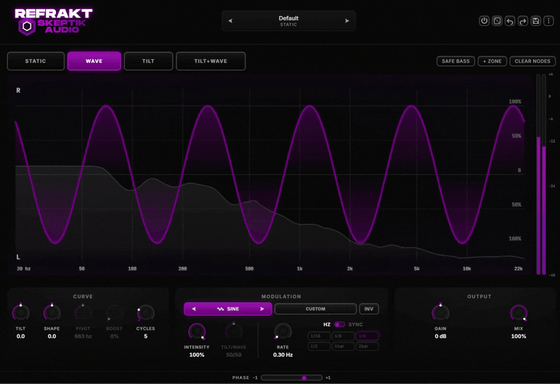Undo the last change
Image resolution: width=560 pixels, height=384 pixels.
point(510,21)
